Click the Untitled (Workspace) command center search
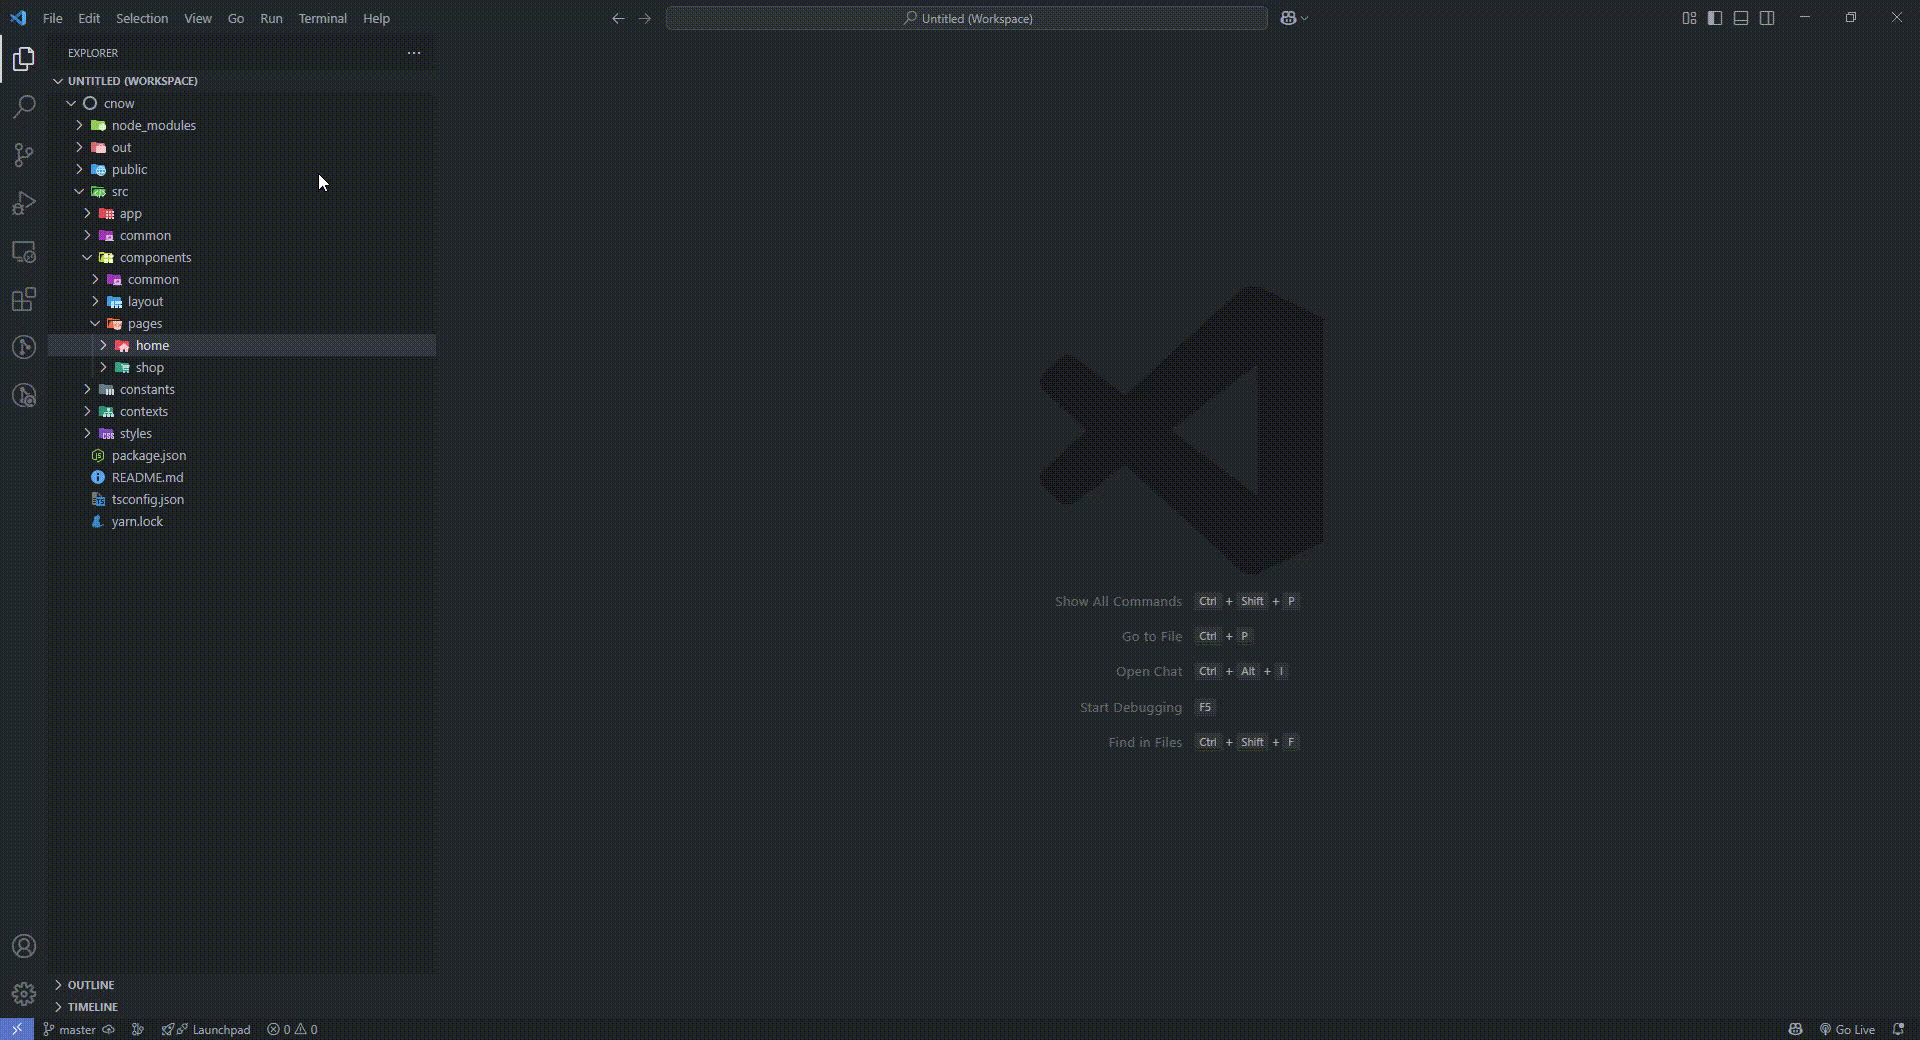The height and width of the screenshot is (1040, 1920). pos(967,18)
